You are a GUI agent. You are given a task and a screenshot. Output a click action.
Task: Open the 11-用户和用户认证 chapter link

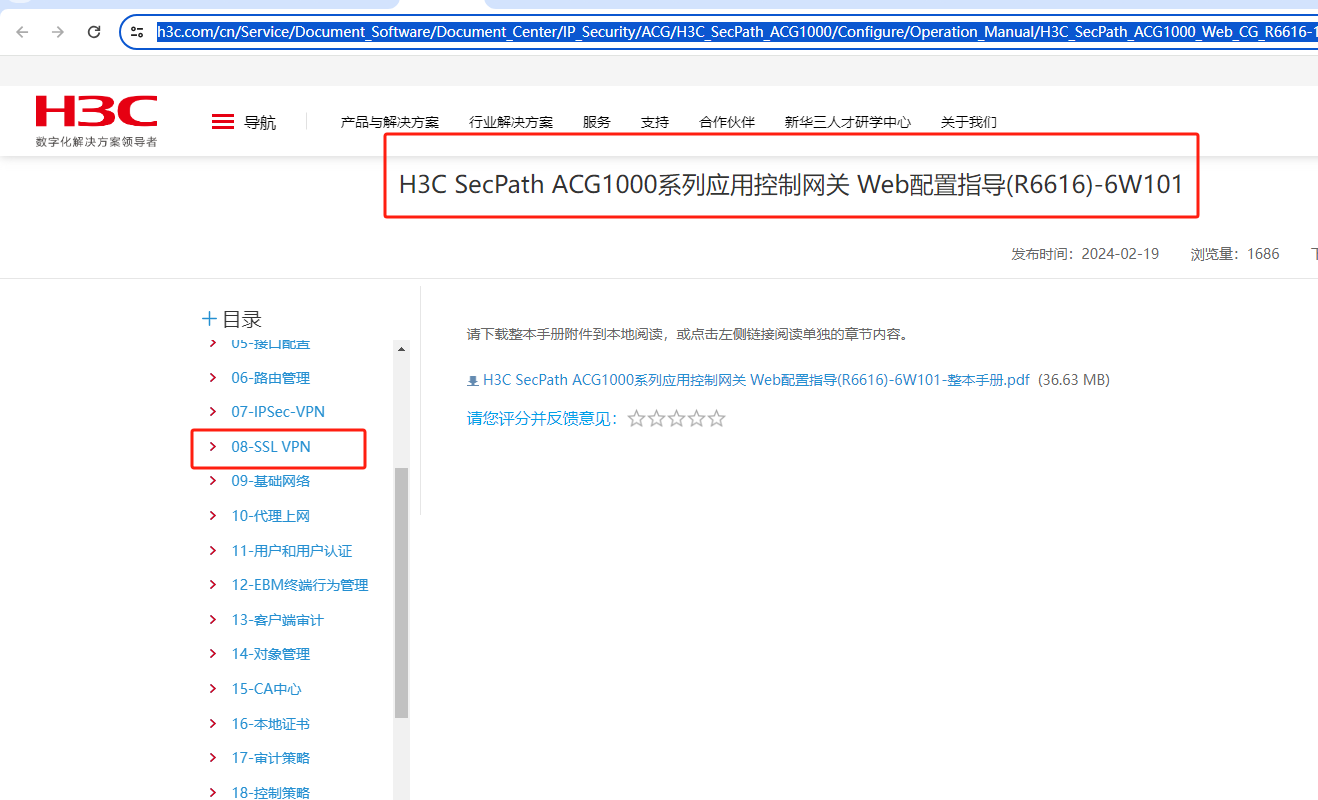click(292, 551)
